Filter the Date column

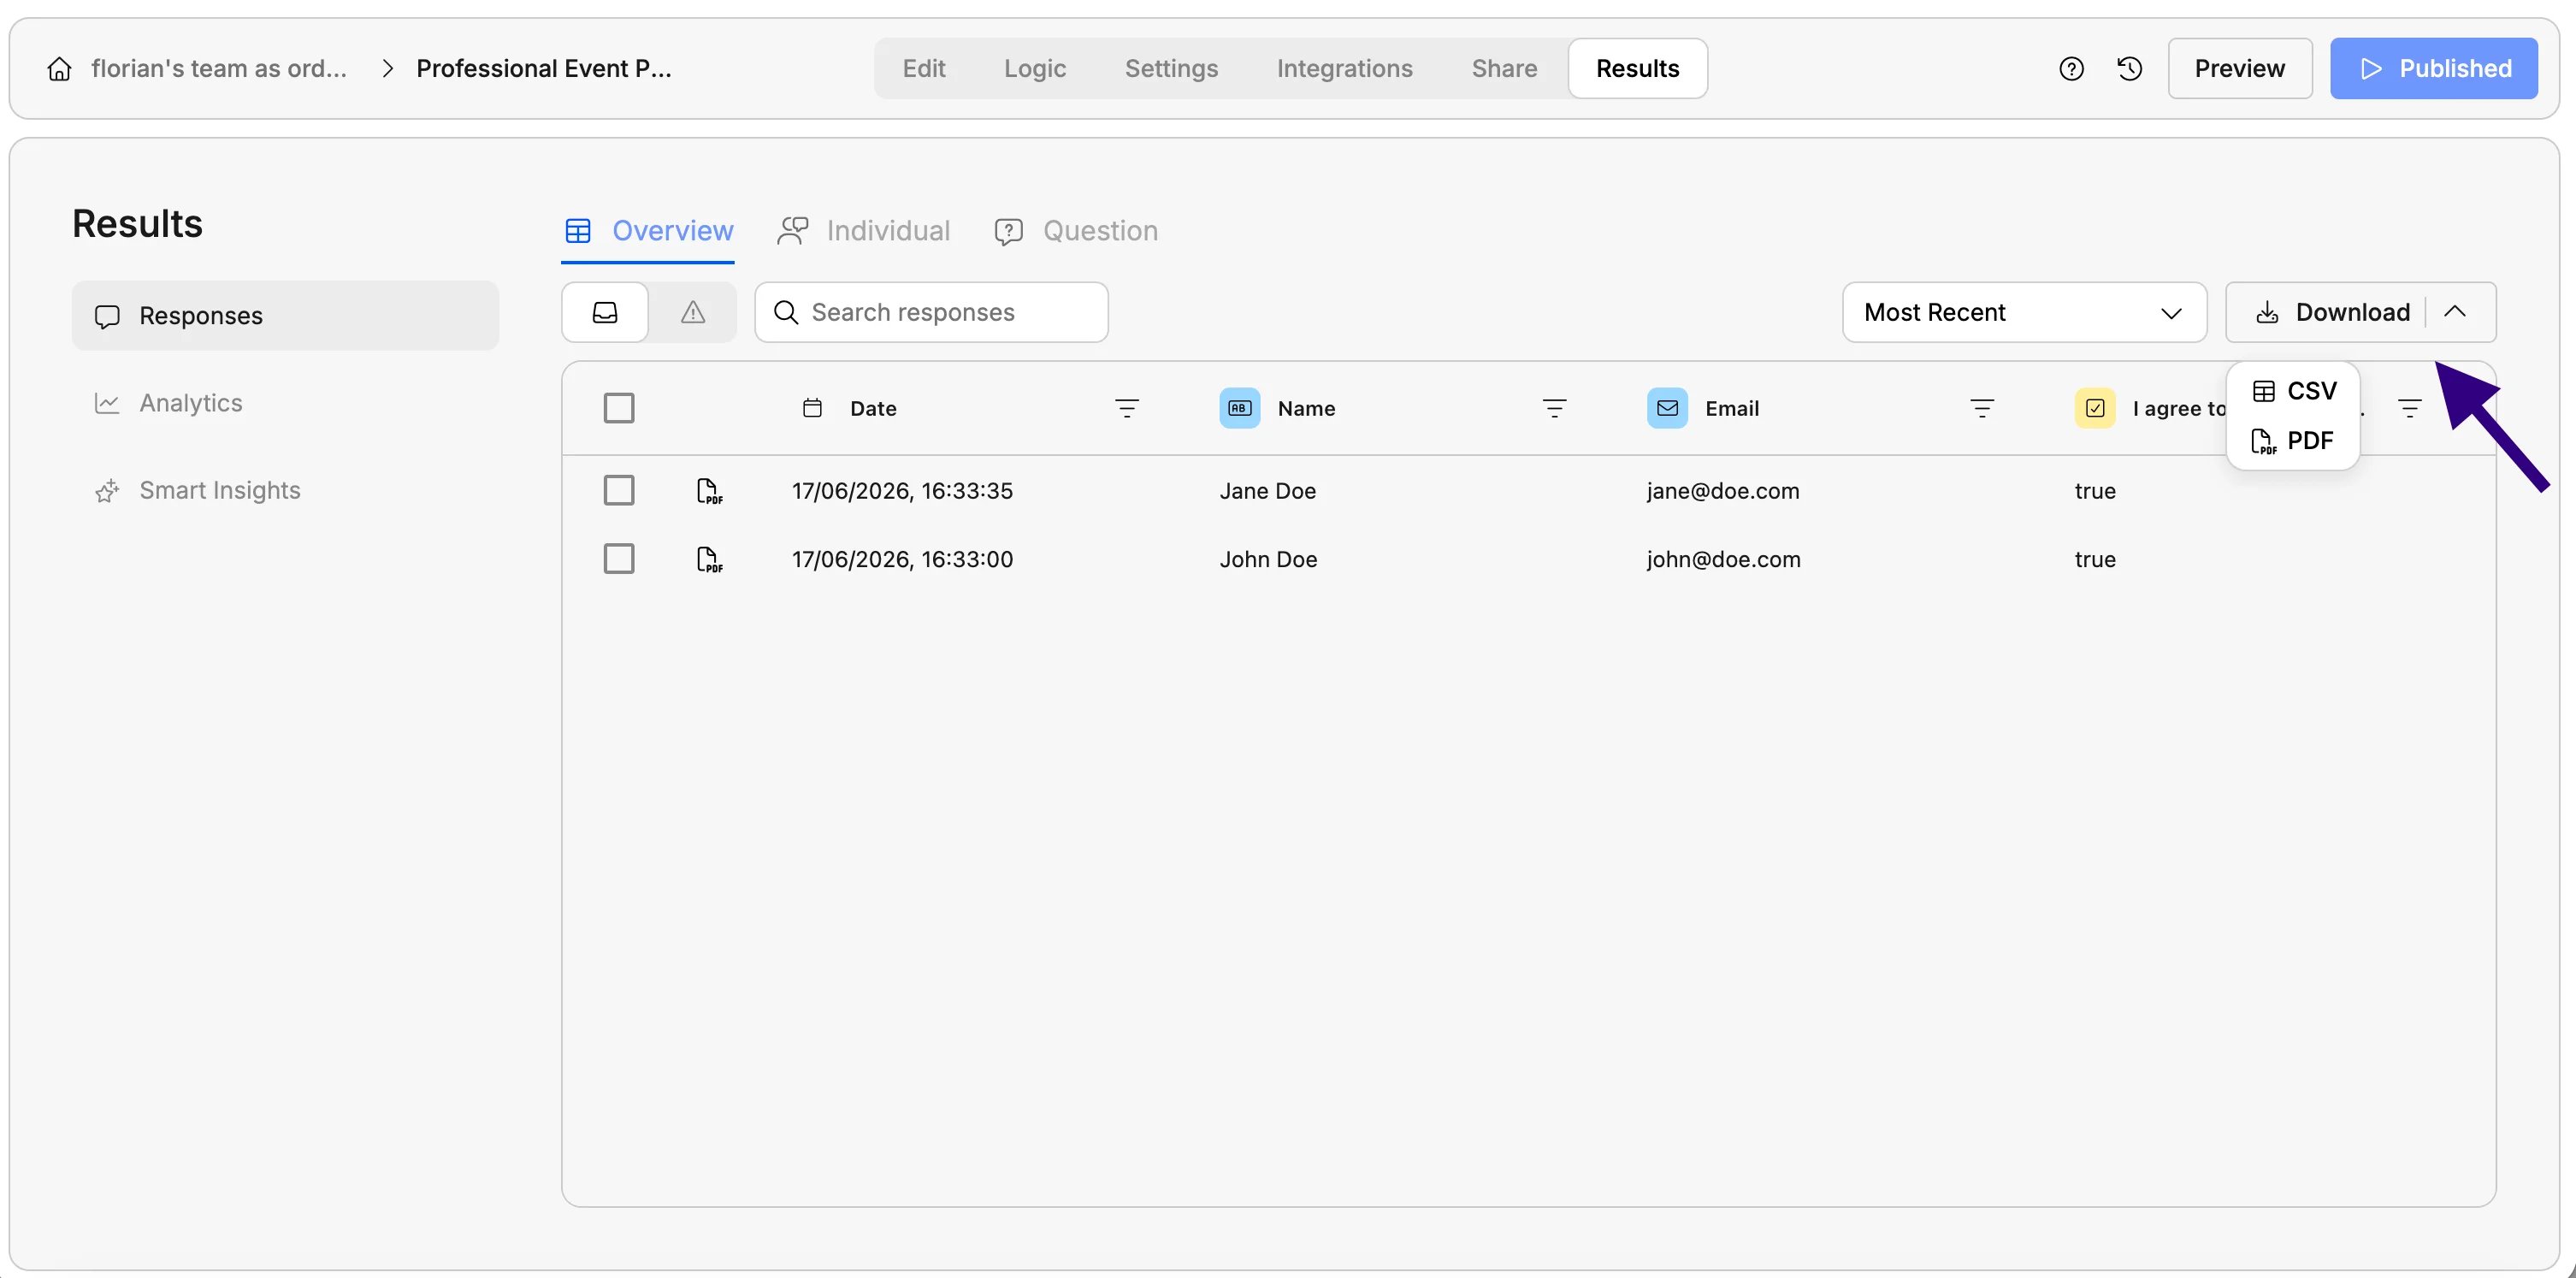click(x=1127, y=408)
